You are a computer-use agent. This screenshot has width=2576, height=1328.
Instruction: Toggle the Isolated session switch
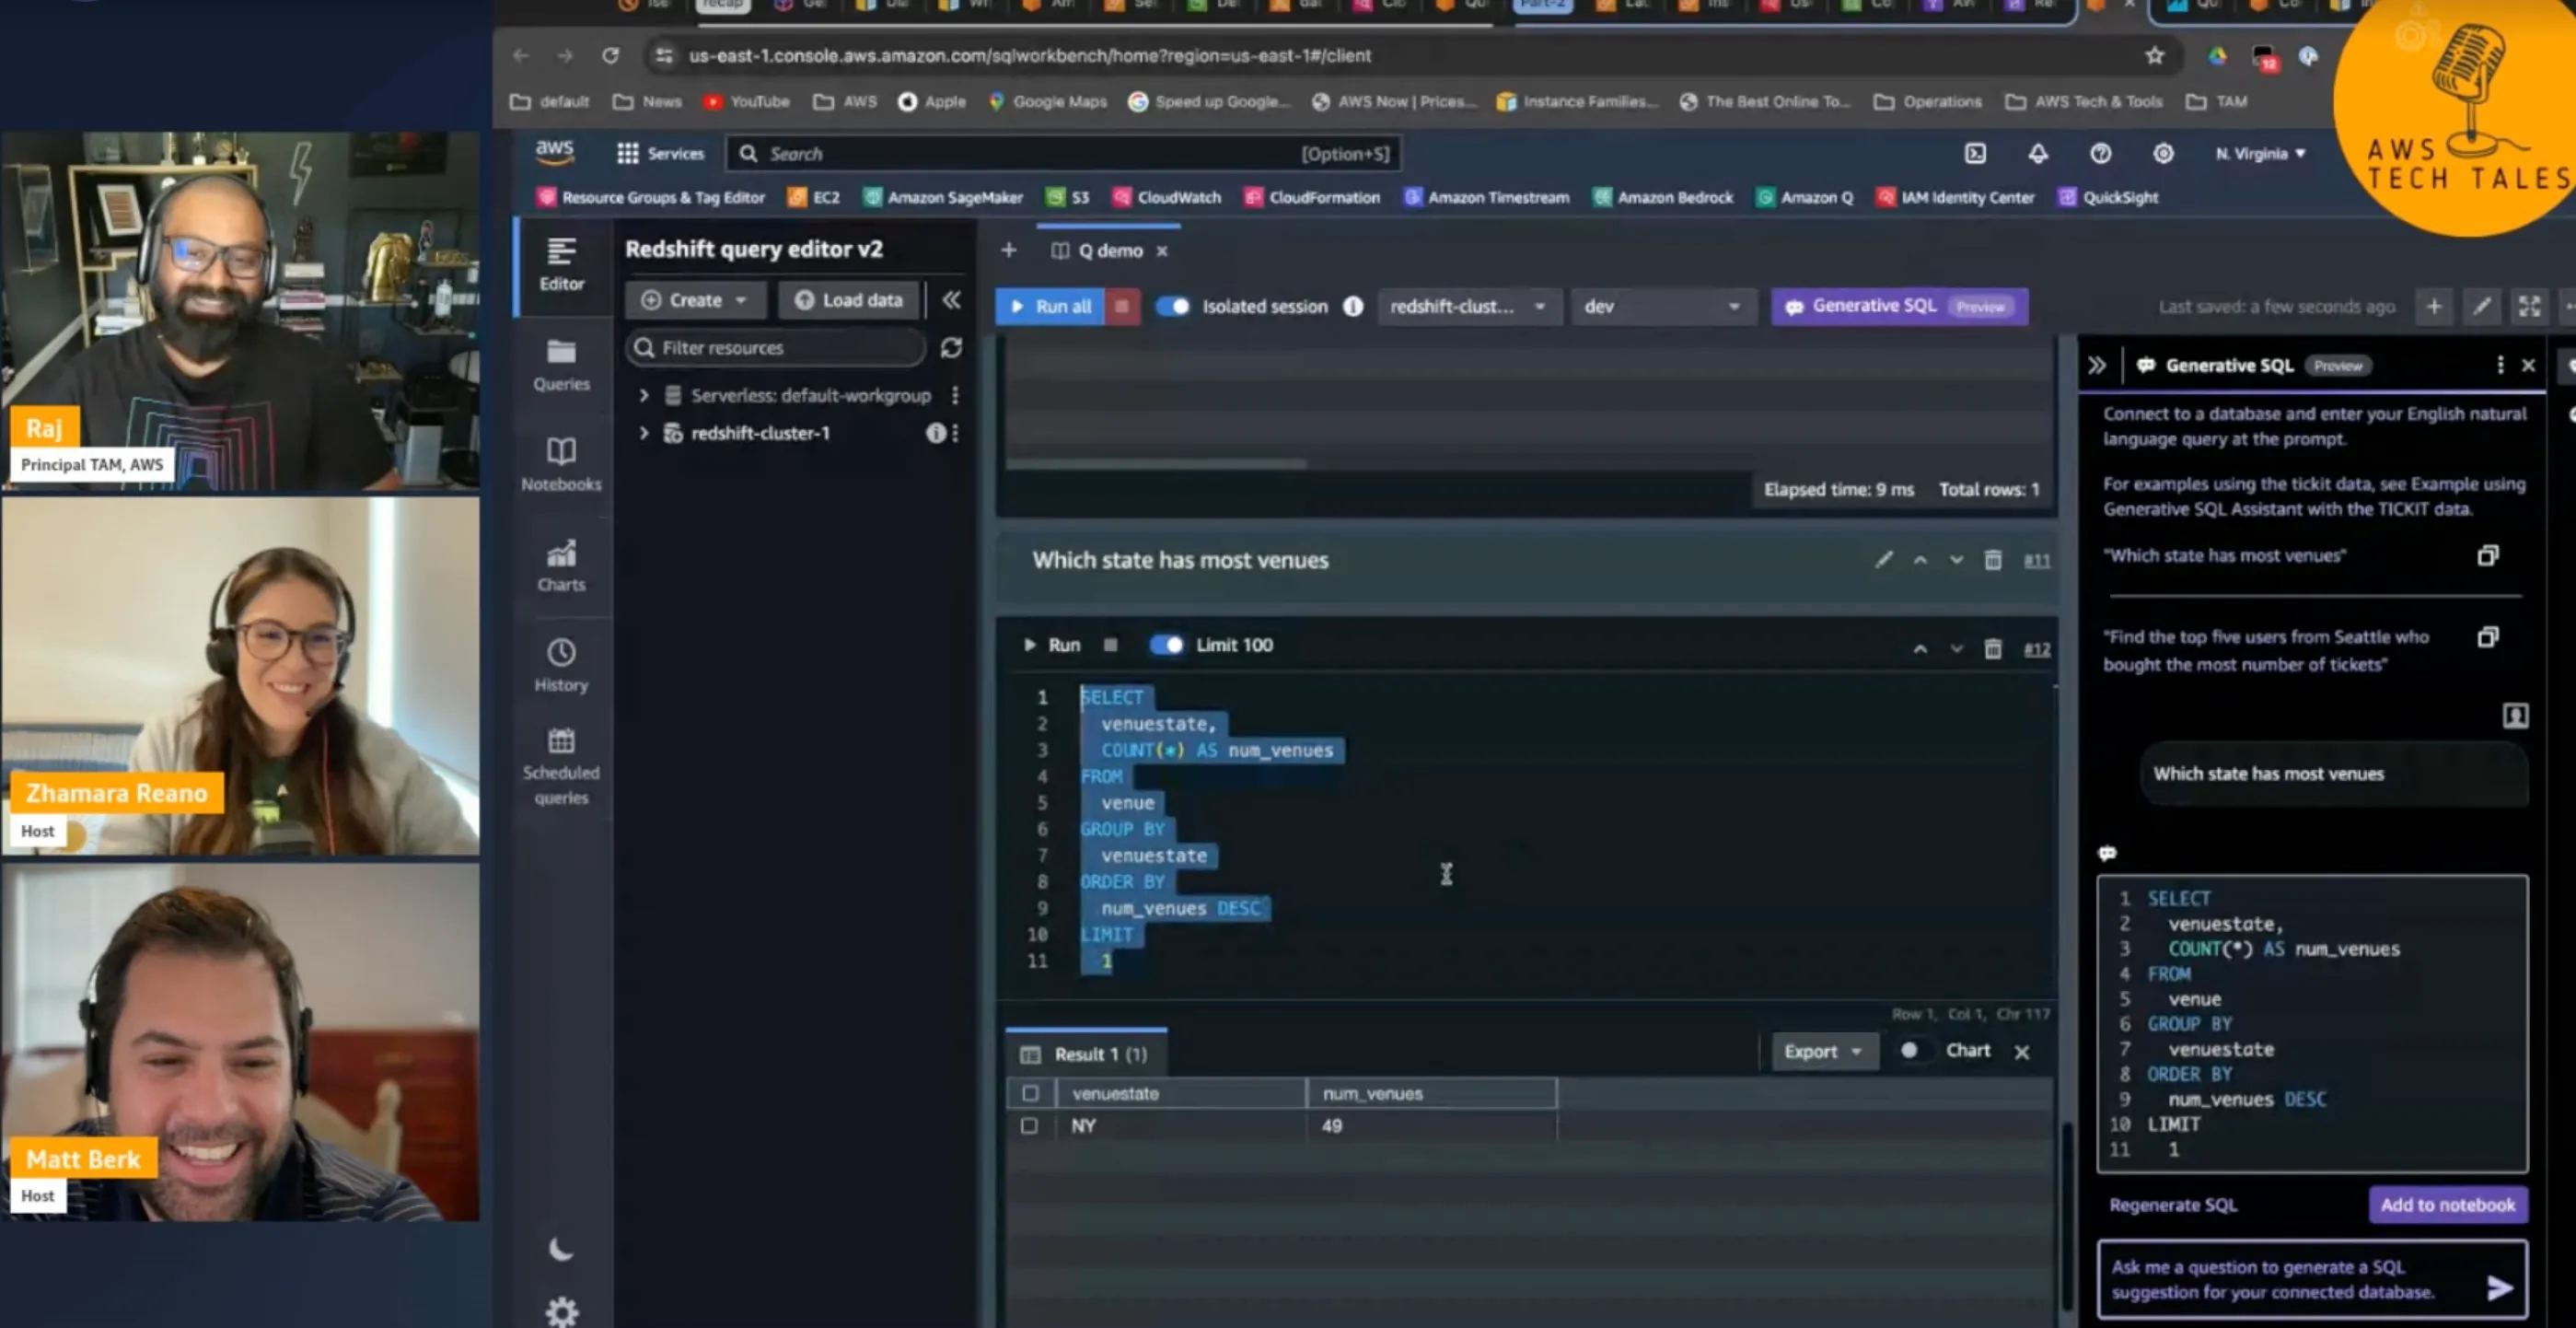click(1173, 307)
